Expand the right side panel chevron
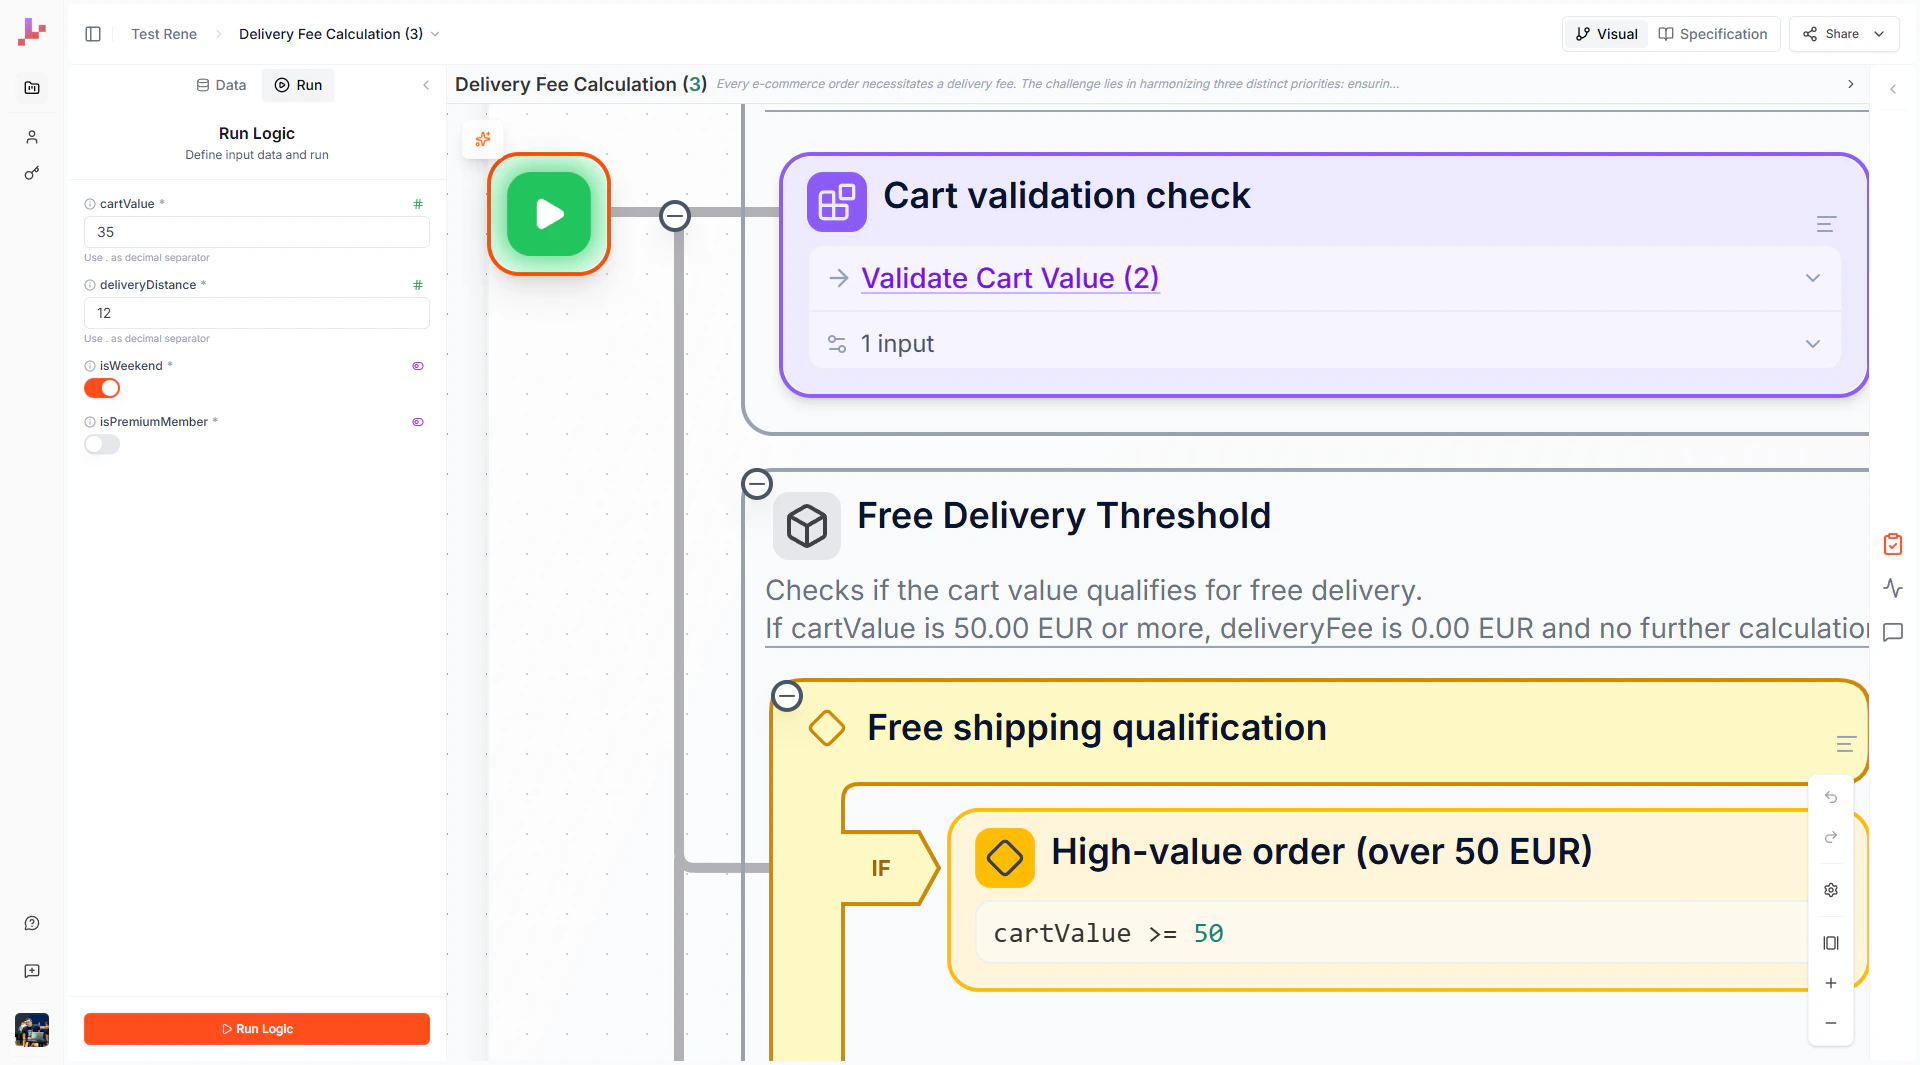 (1893, 89)
